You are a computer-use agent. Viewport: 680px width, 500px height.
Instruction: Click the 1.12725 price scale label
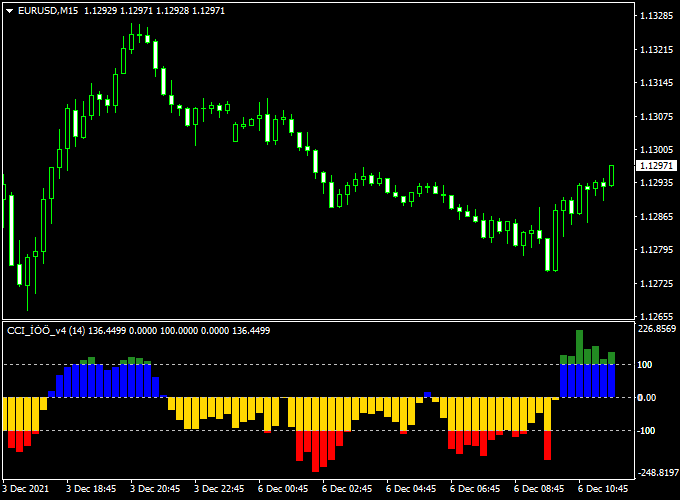pyautogui.click(x=657, y=284)
